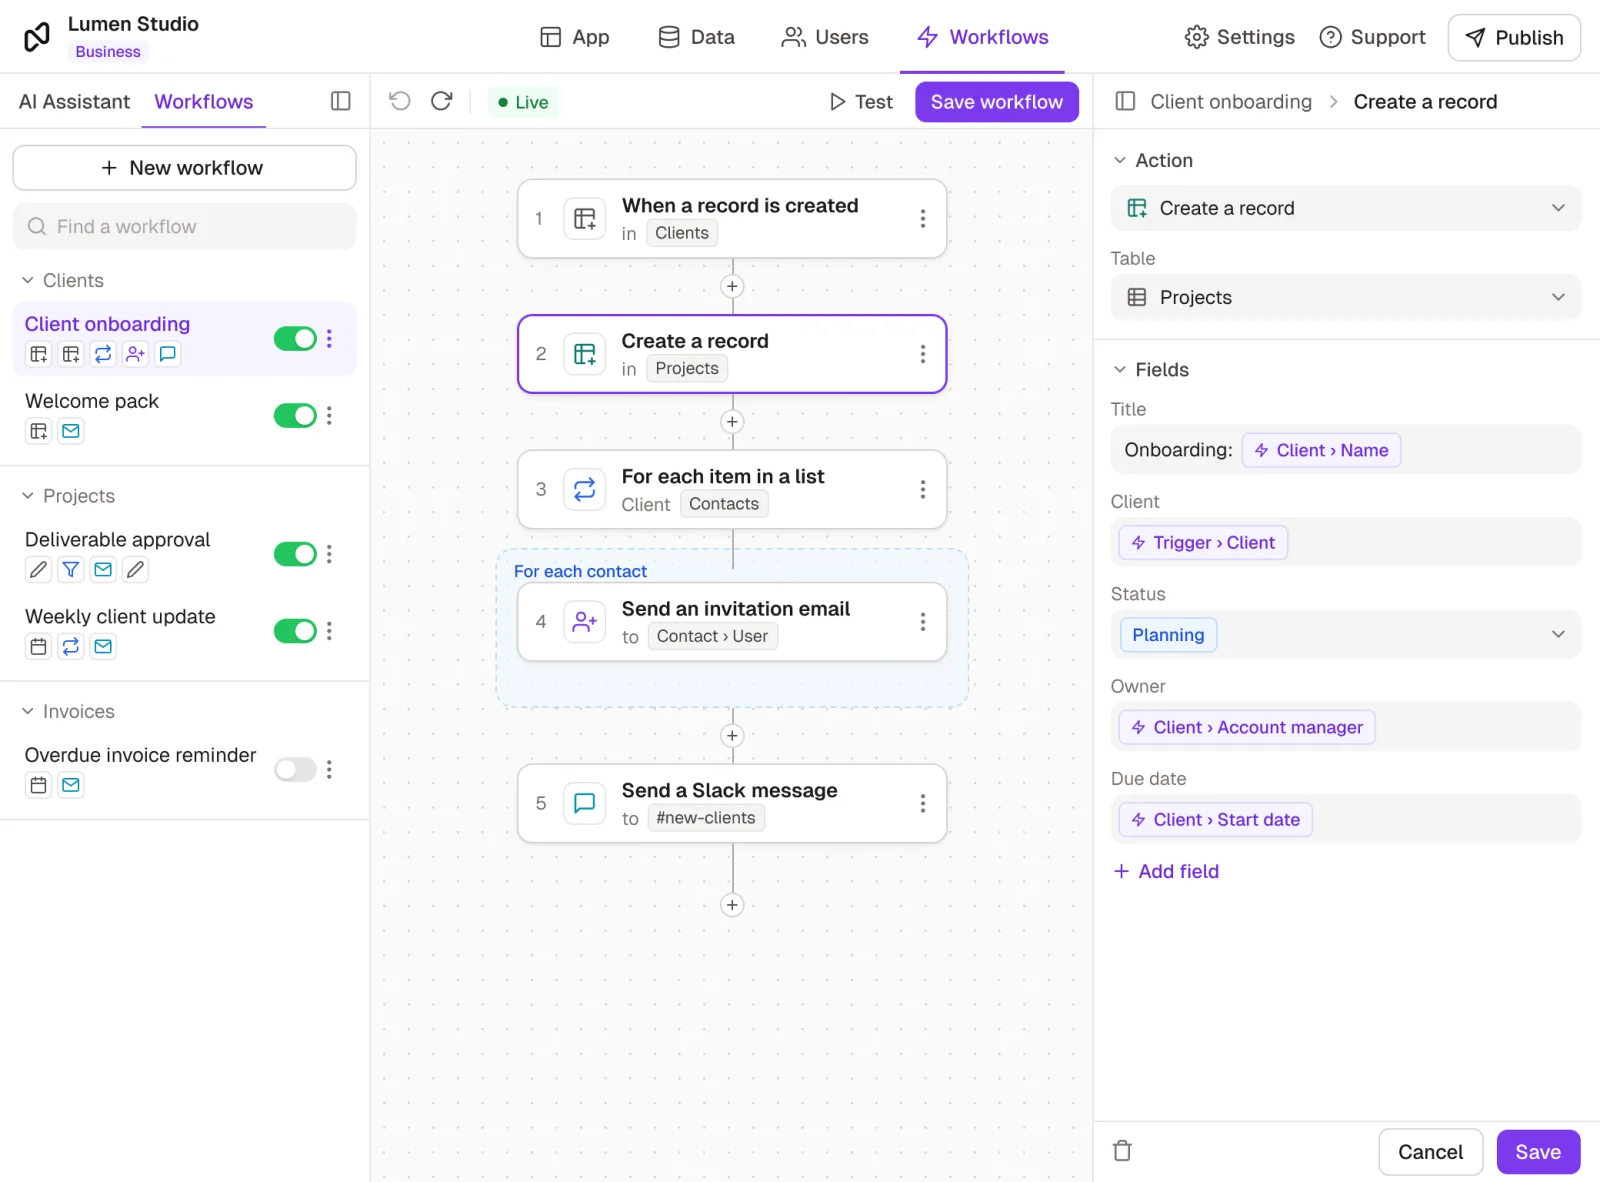Screen dimensions: 1600x1182
Task: Open the options menu for Slack message step
Action: 922,803
